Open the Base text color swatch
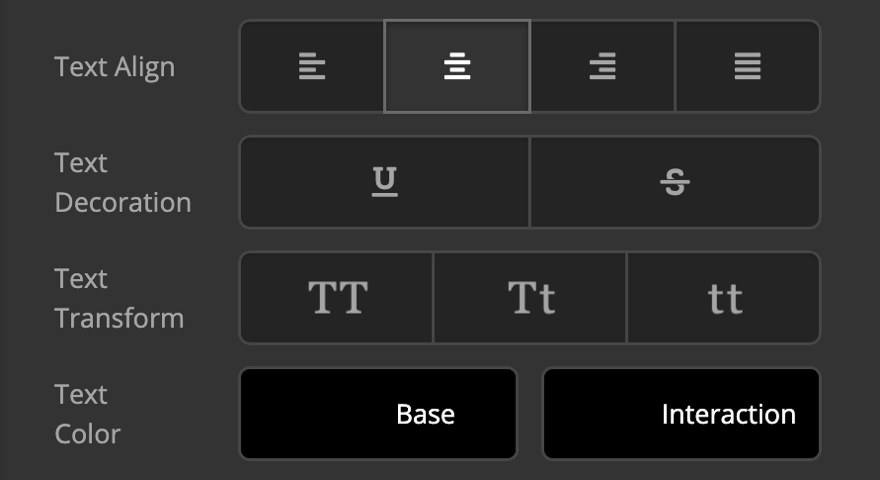This screenshot has width=880, height=480. 378,414
